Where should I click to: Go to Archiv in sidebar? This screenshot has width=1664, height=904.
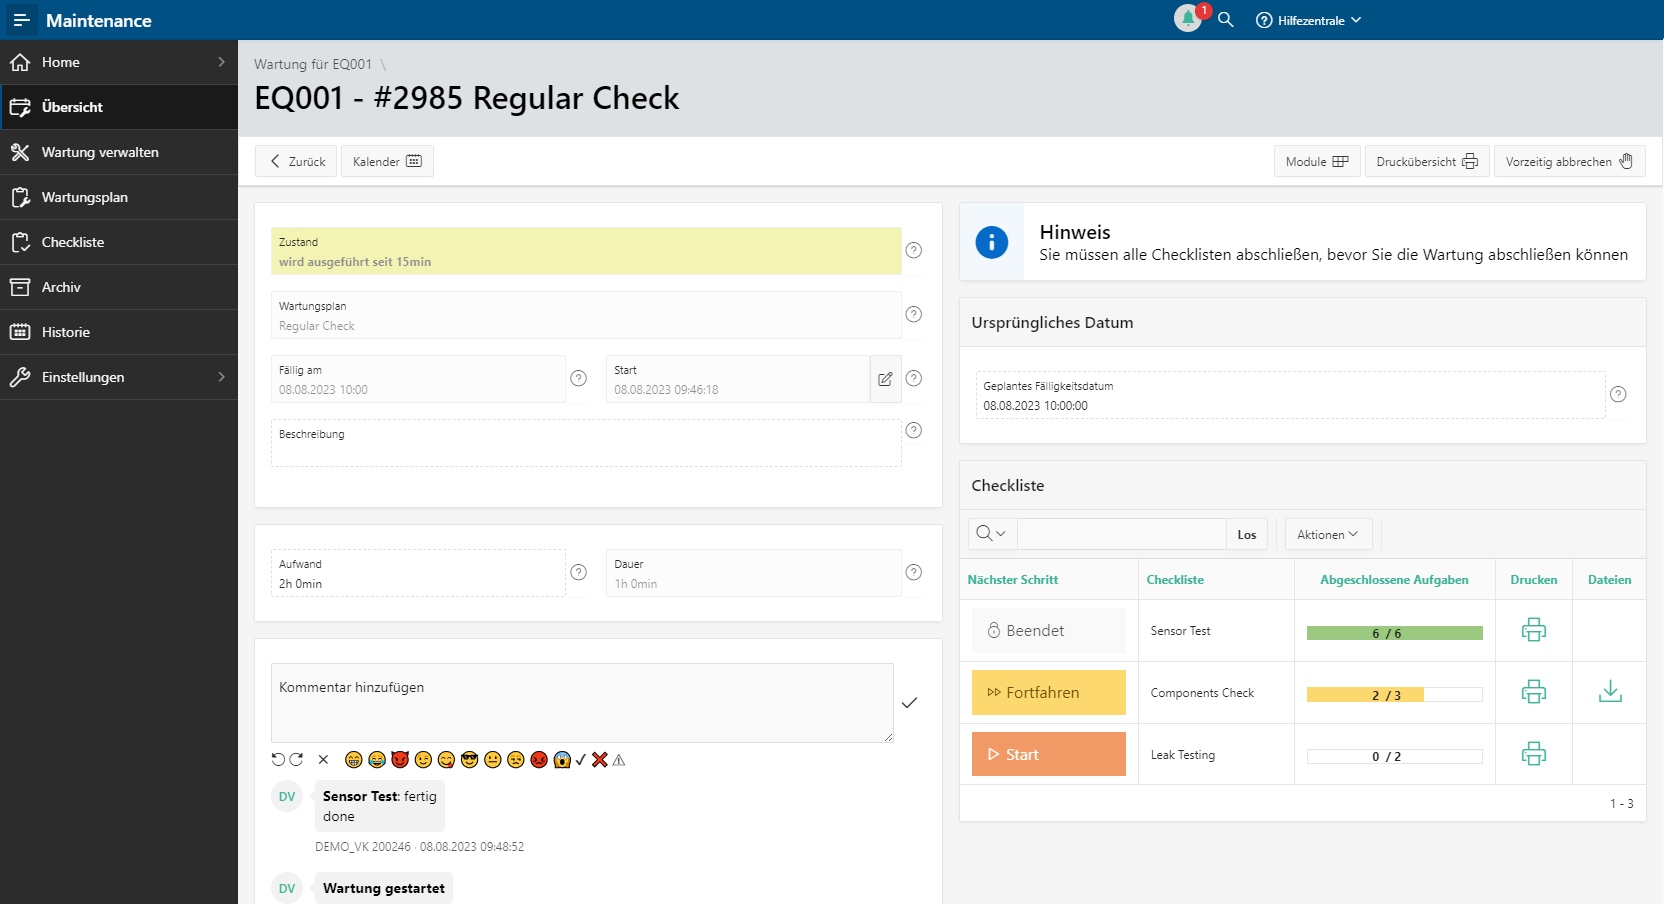pos(61,287)
